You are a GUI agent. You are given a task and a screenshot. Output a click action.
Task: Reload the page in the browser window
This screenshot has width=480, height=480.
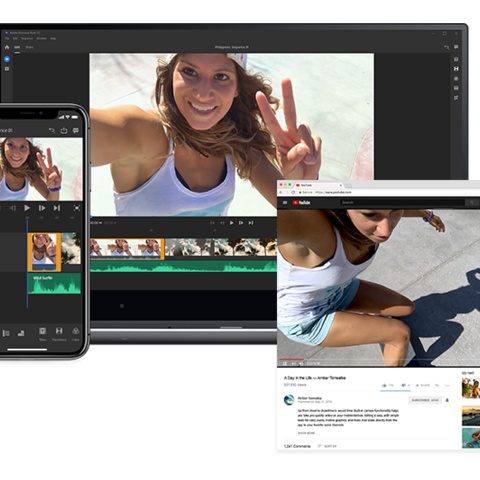click(x=293, y=192)
